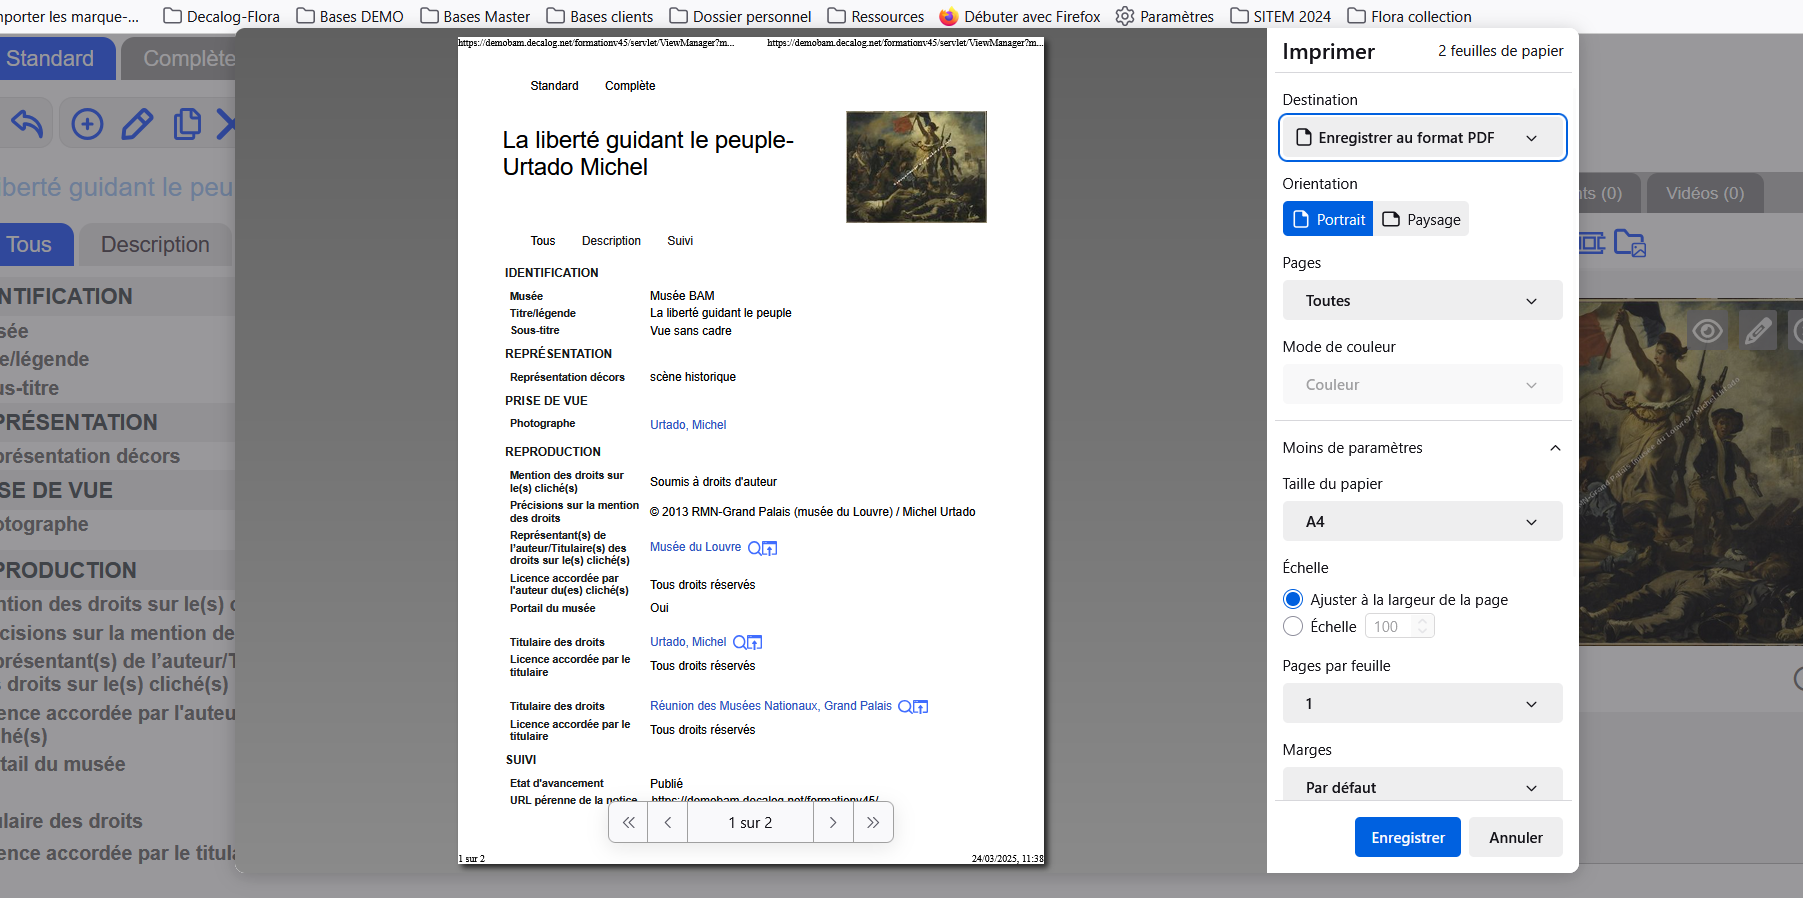Click the Urtado, Michel link beside Photographe

(688, 425)
